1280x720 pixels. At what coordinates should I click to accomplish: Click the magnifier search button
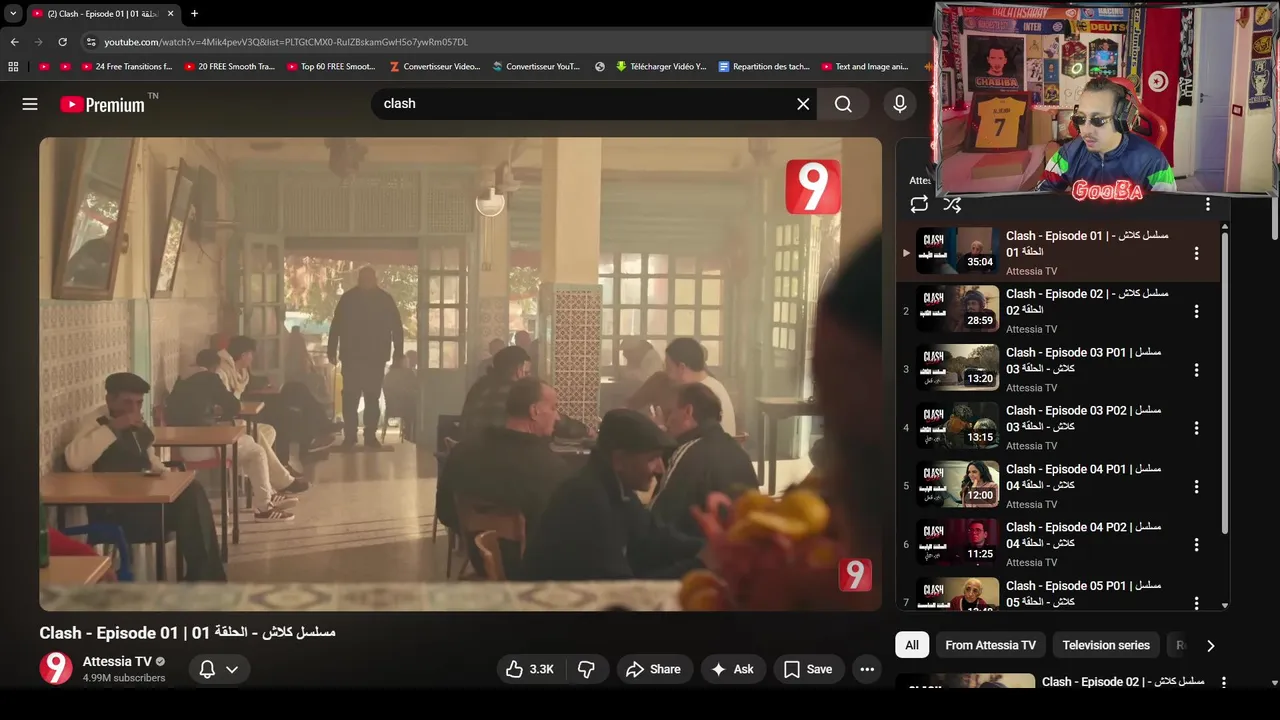[843, 104]
